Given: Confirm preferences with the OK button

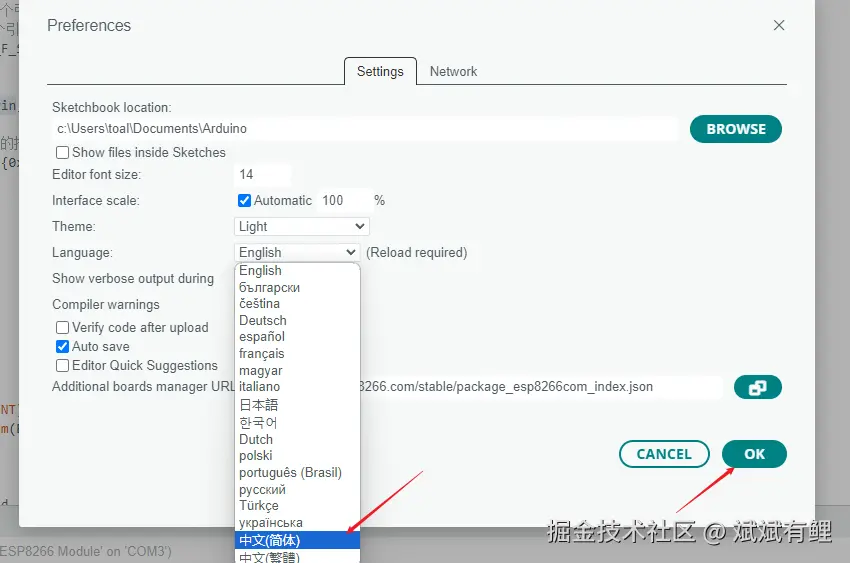Looking at the screenshot, I should coord(754,454).
